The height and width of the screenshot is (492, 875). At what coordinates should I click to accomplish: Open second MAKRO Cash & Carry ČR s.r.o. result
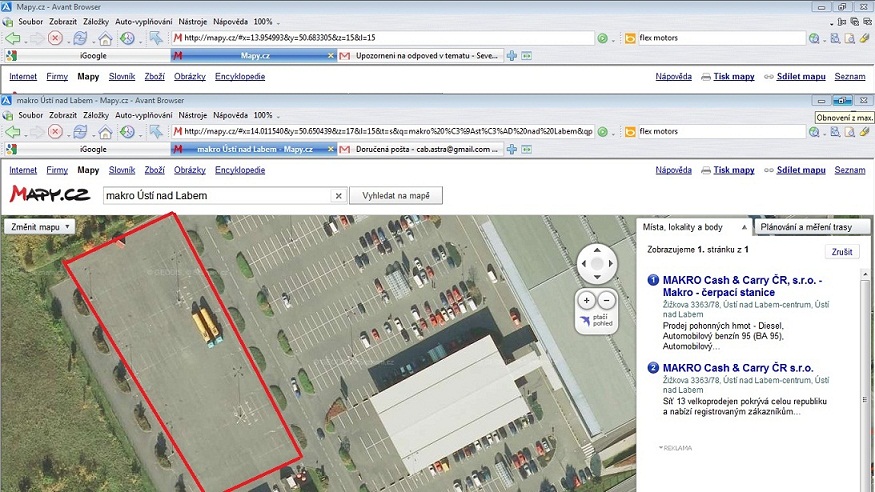pos(738,368)
